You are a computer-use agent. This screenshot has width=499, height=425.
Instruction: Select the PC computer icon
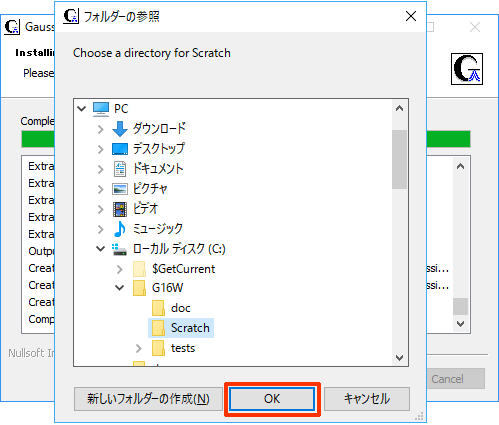(x=101, y=109)
